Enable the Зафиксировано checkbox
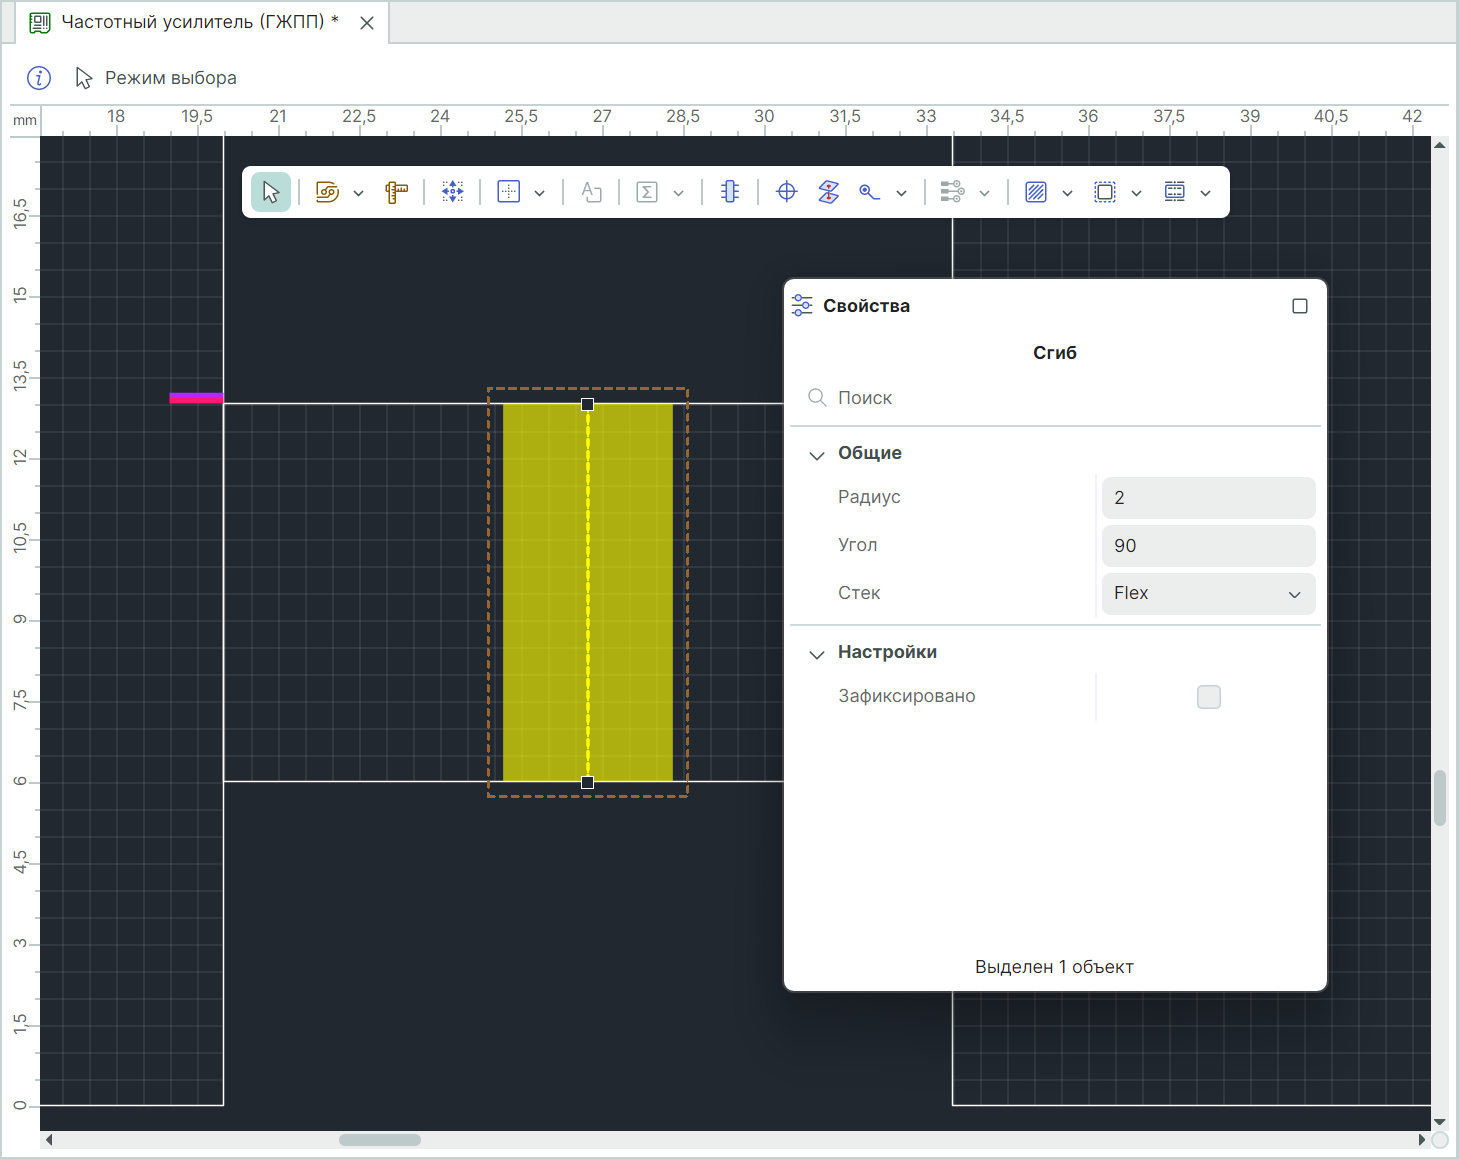Image resolution: width=1459 pixels, height=1159 pixels. click(x=1208, y=697)
